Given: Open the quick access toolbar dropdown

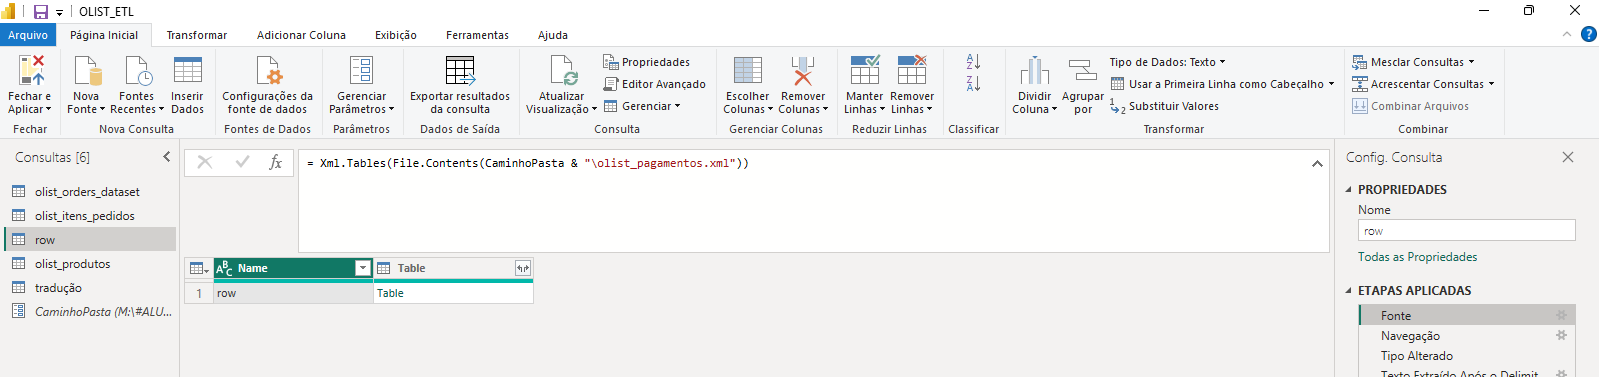Looking at the screenshot, I should pos(59,13).
